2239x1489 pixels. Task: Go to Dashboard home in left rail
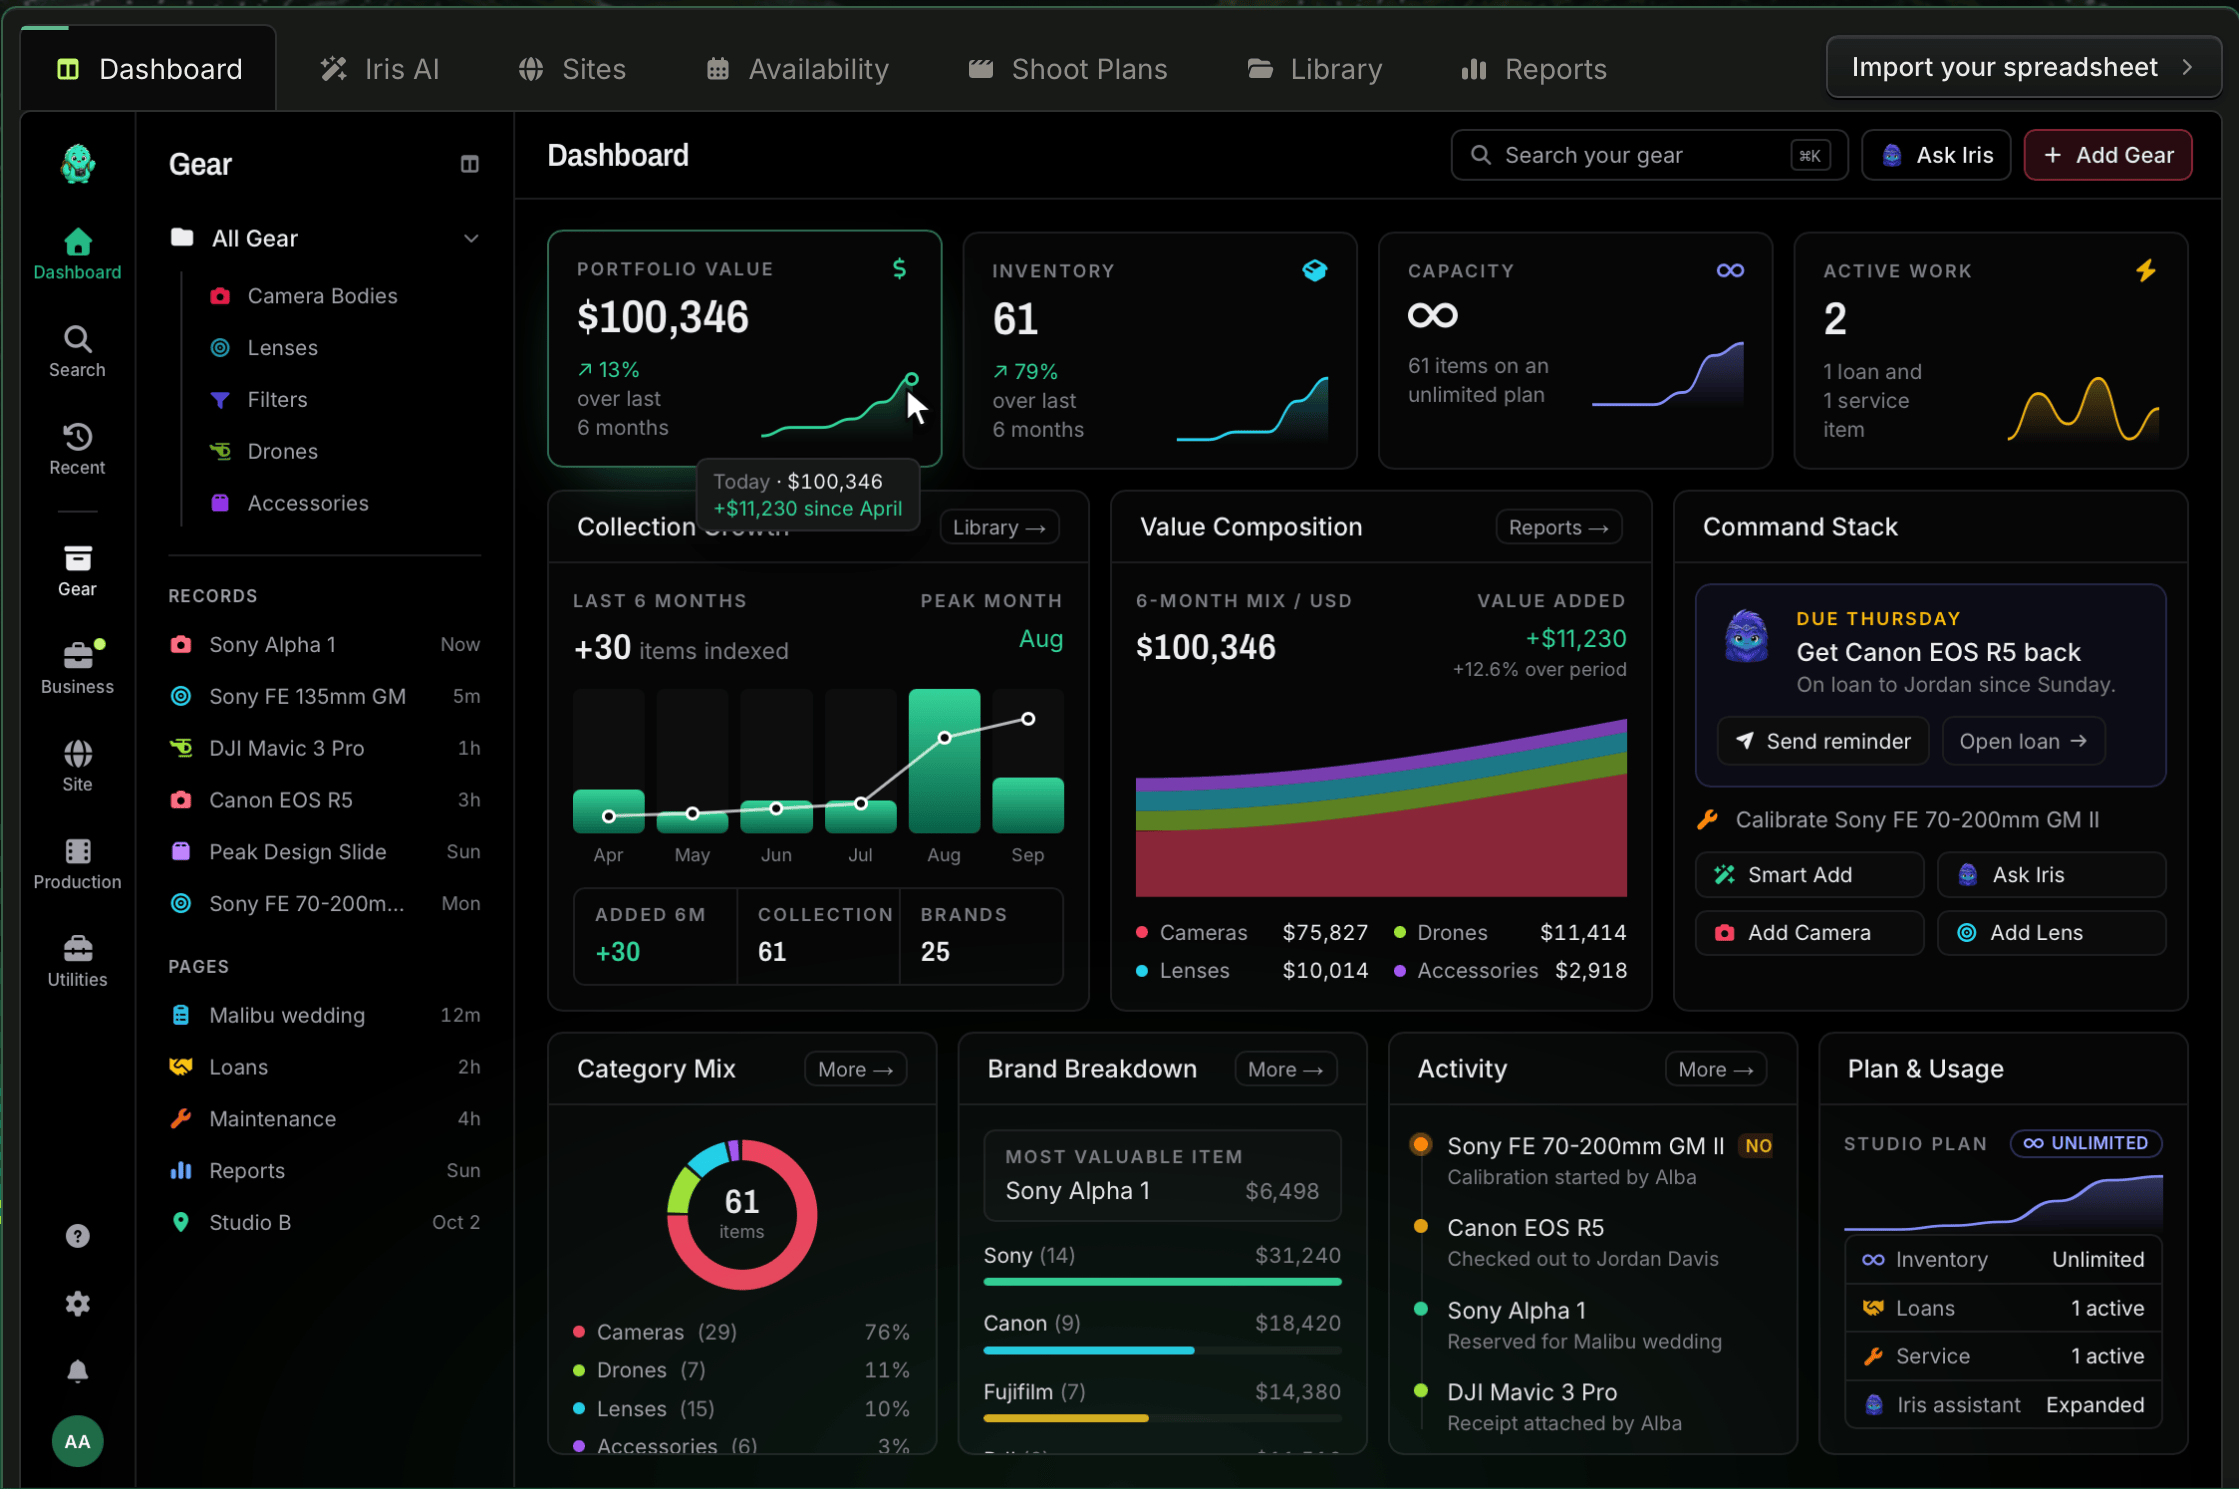pos(77,254)
